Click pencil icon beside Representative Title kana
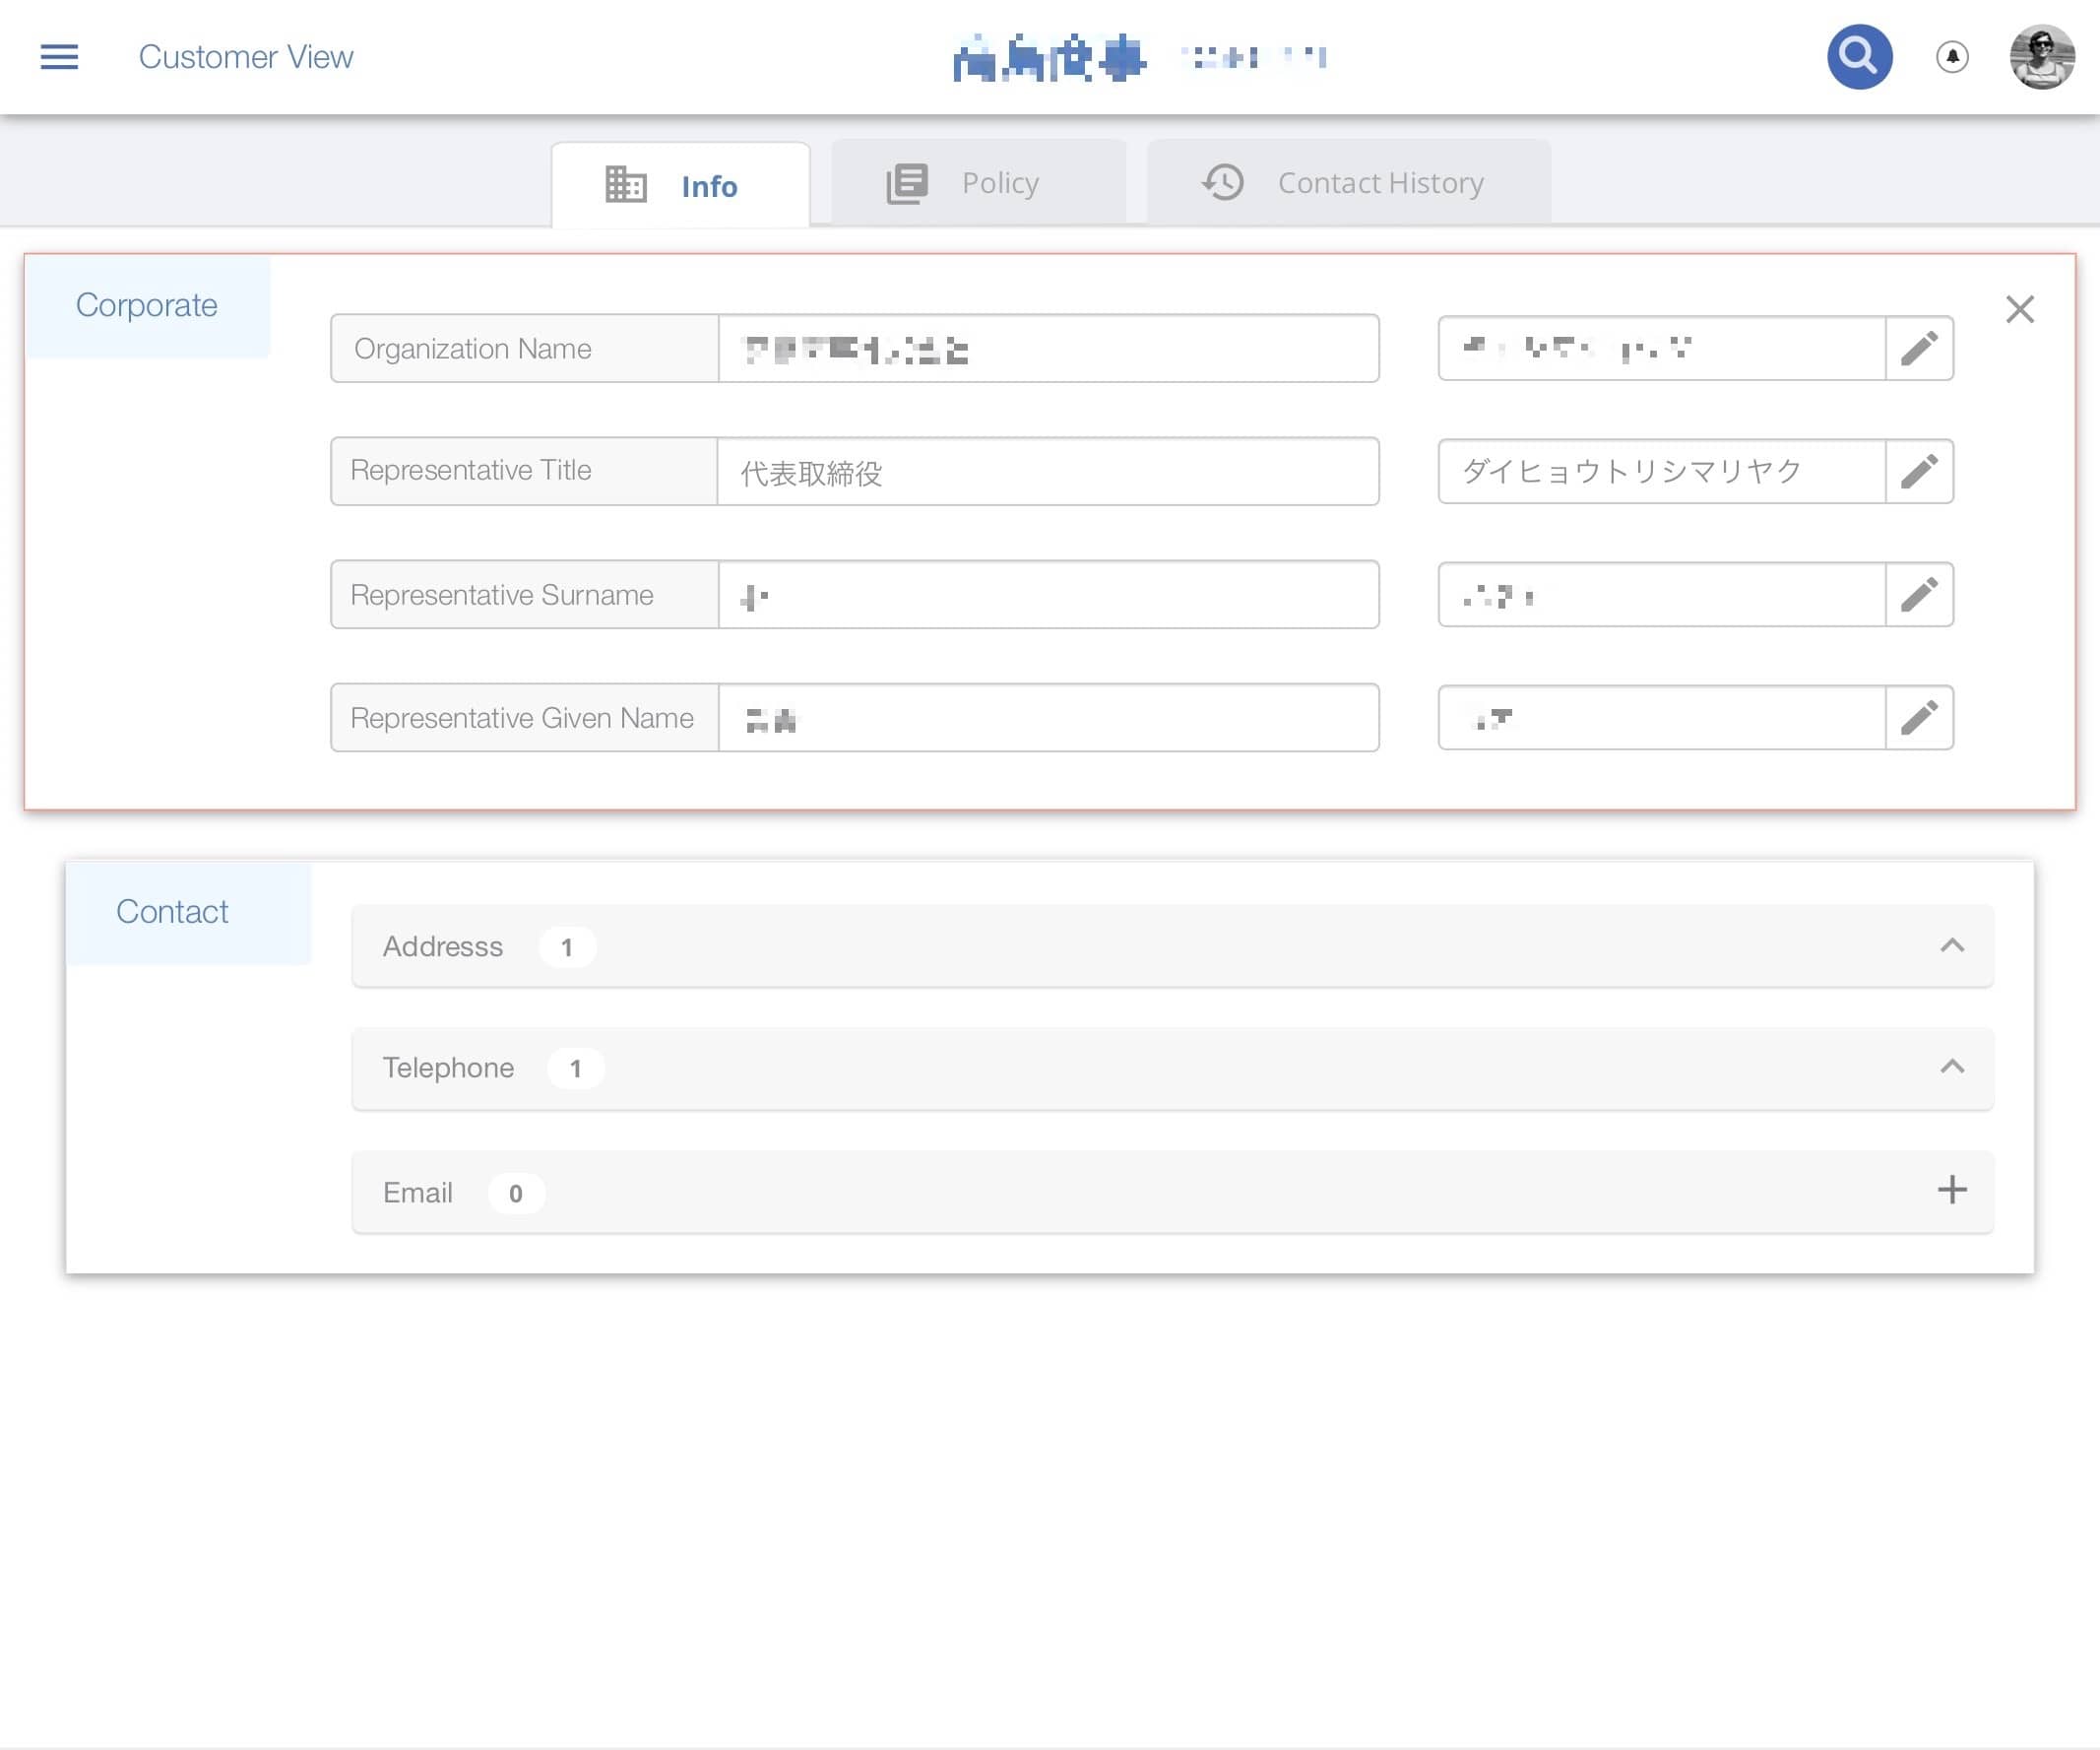2100x1750 pixels. [1918, 471]
